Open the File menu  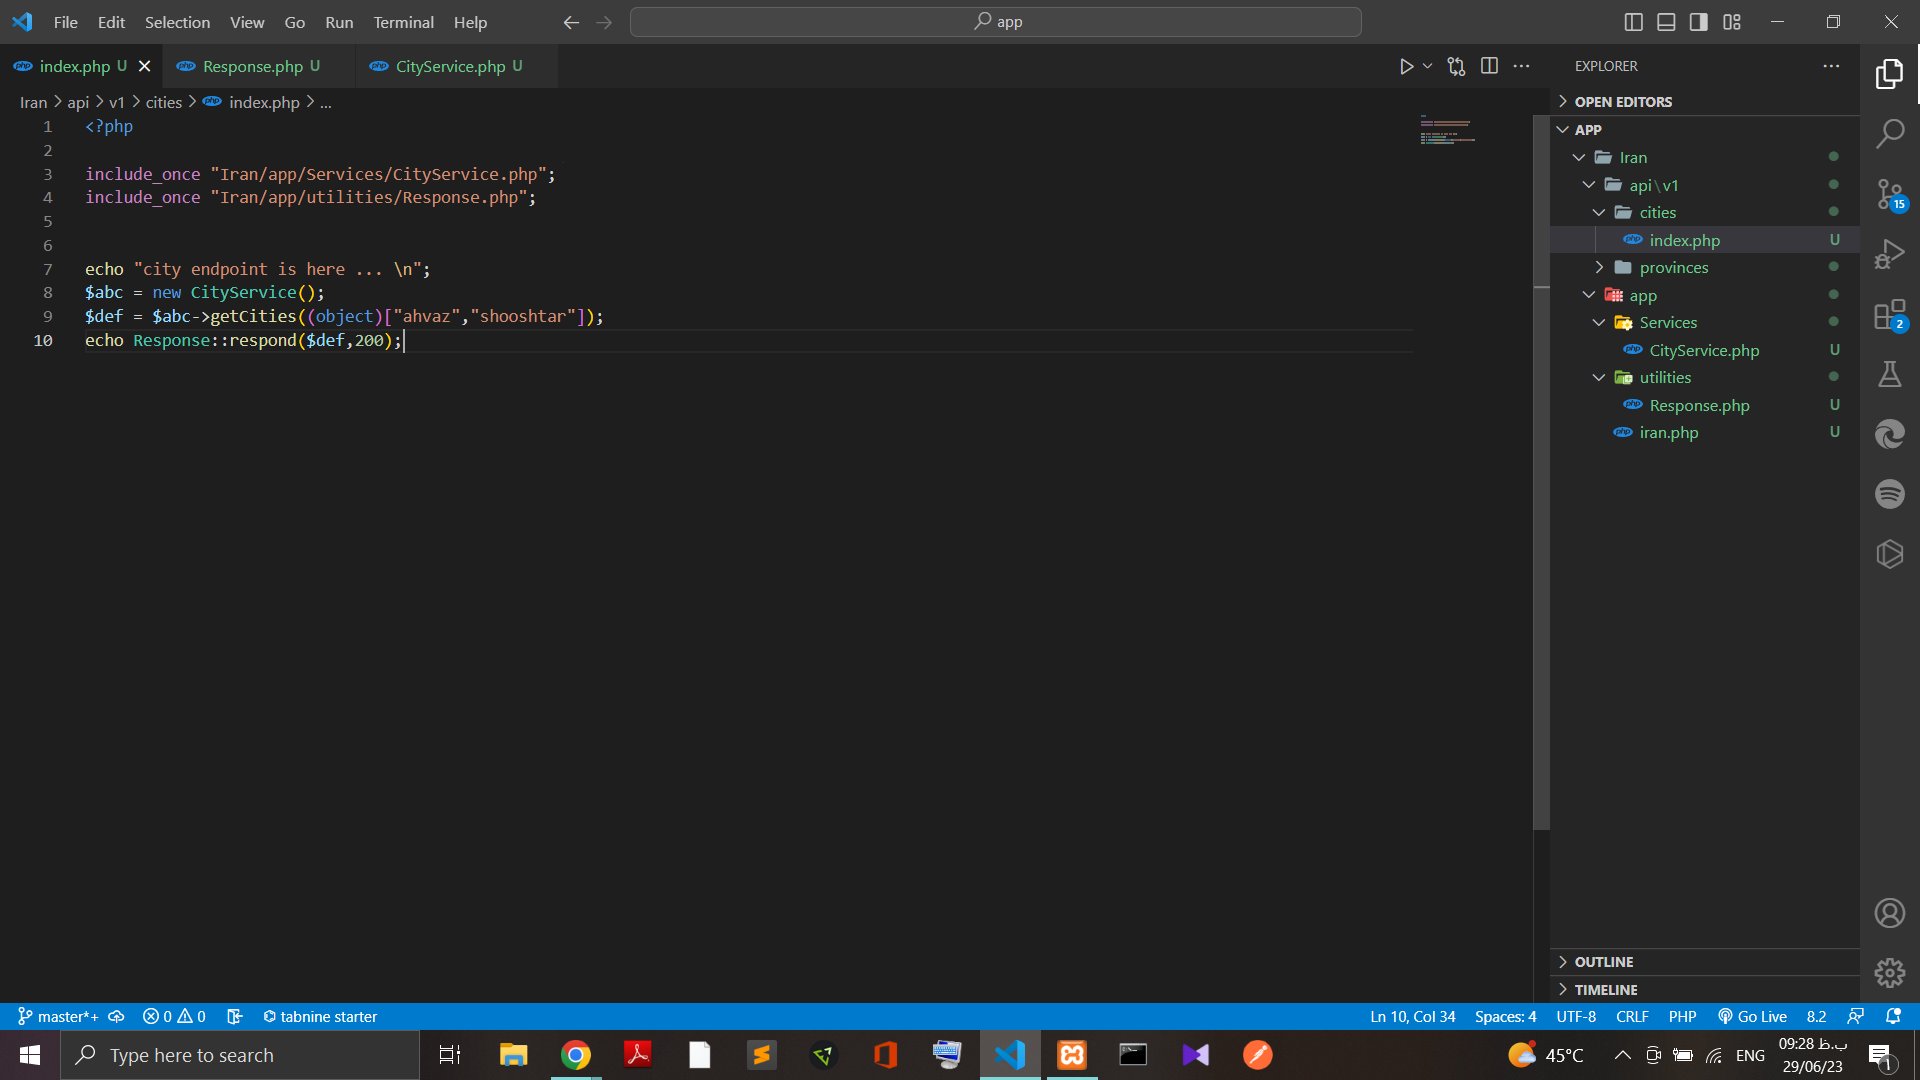(x=65, y=22)
